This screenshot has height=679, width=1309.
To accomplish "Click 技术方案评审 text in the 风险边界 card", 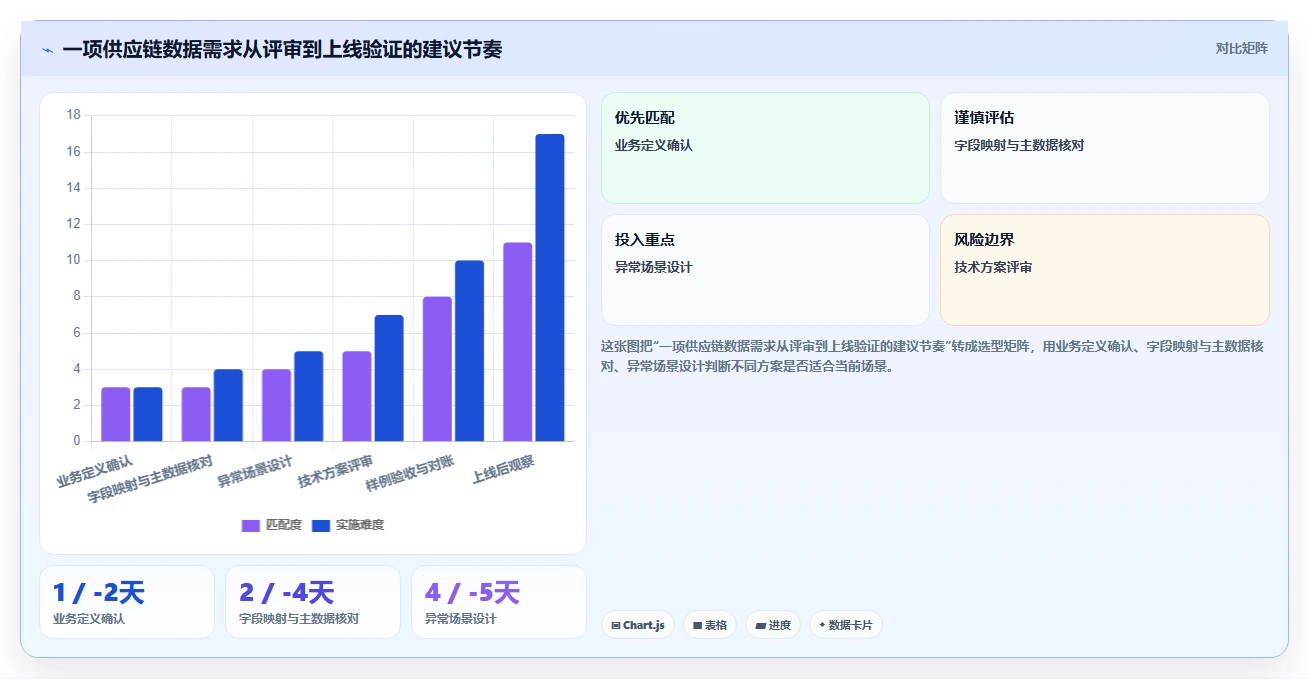I will tap(993, 267).
